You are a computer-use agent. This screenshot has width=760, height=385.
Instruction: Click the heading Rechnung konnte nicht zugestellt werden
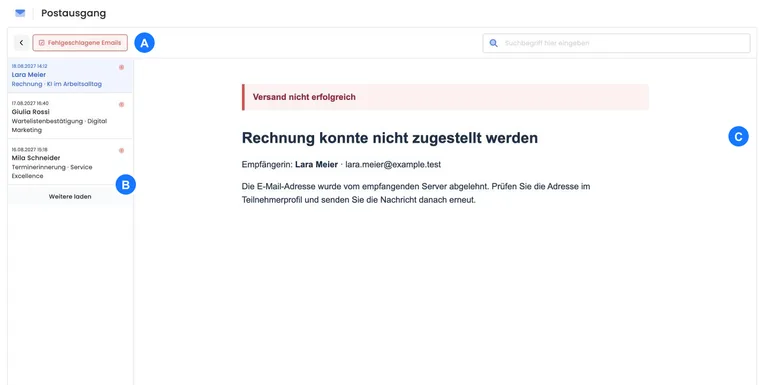coord(390,138)
